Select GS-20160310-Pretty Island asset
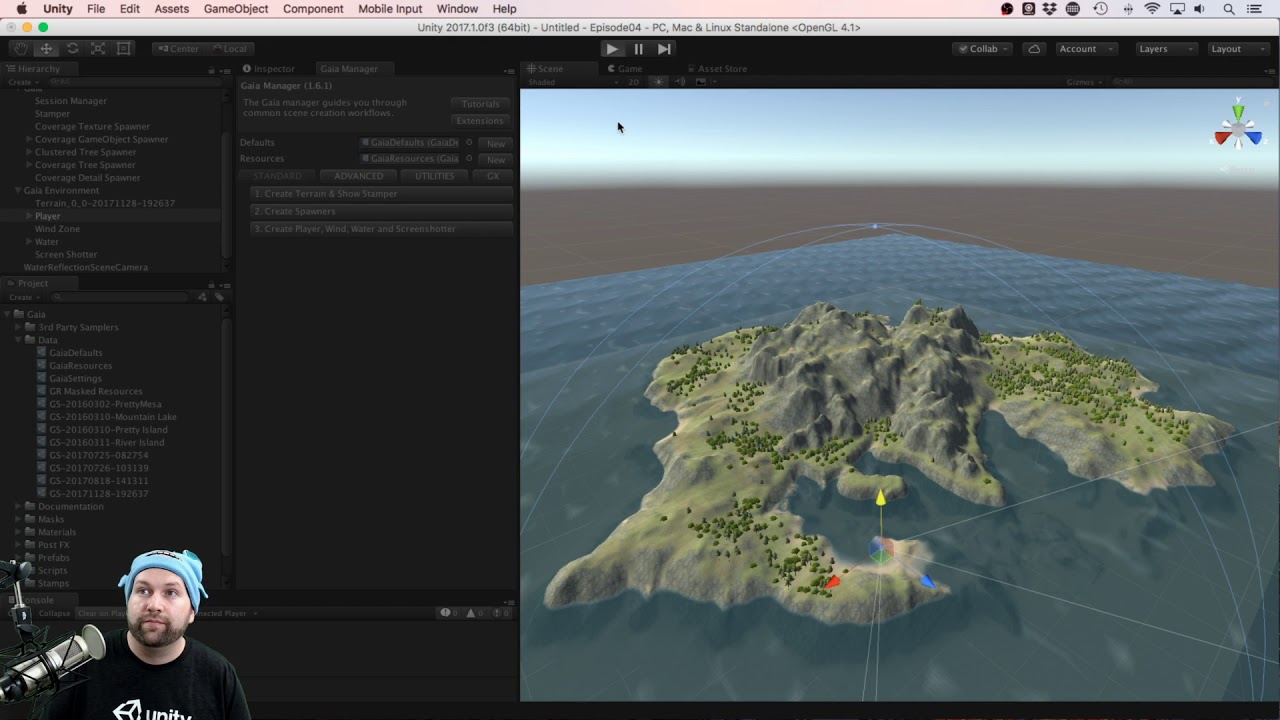This screenshot has height=720, width=1280. point(108,430)
